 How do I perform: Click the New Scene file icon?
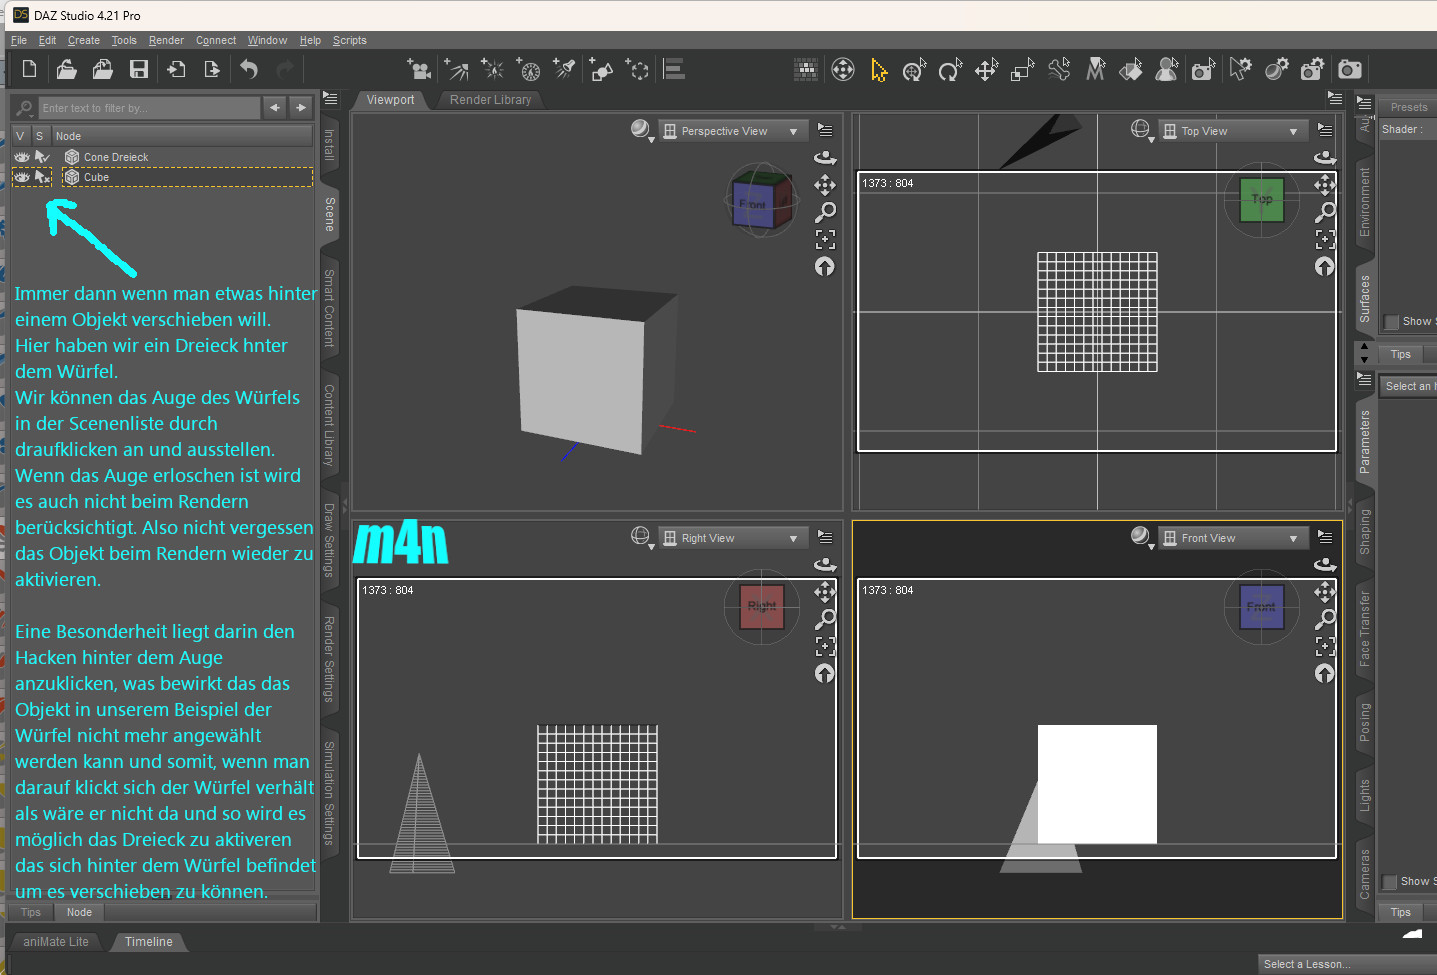tap(29, 69)
